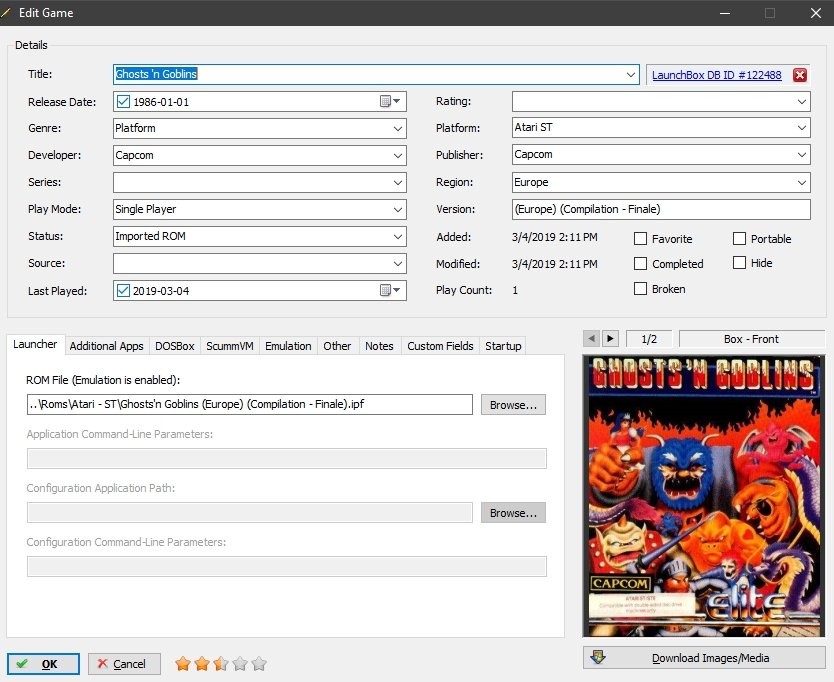Expand the Play Mode dropdown

pyautogui.click(x=397, y=210)
